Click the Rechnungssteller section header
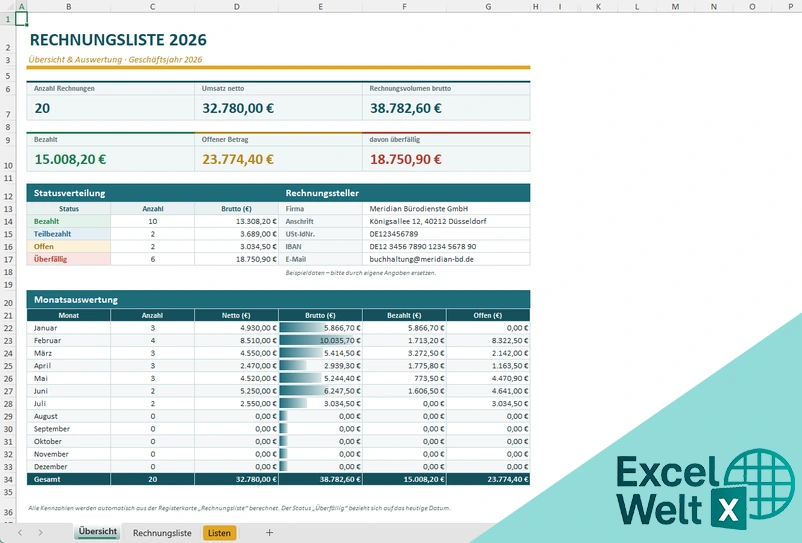 (322, 193)
